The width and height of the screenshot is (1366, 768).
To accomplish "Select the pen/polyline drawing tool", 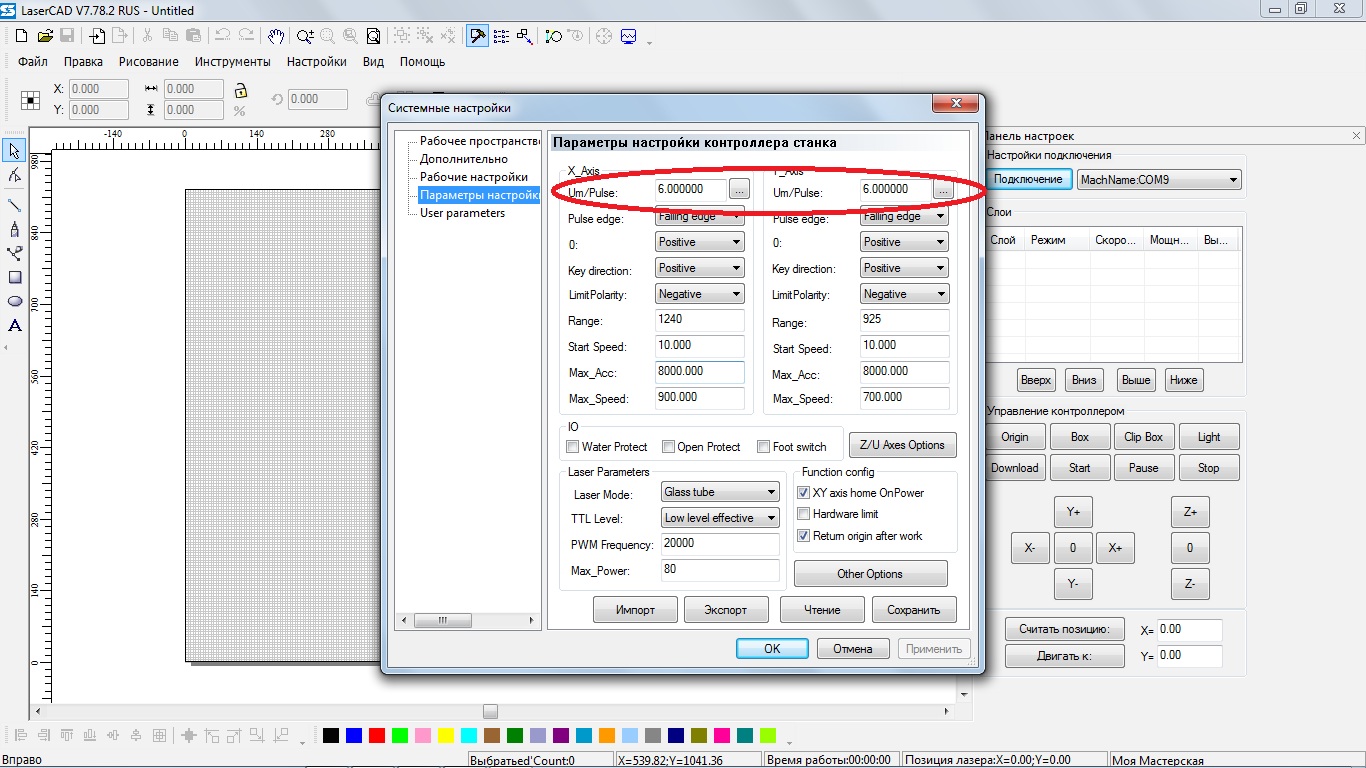I will coord(15,229).
